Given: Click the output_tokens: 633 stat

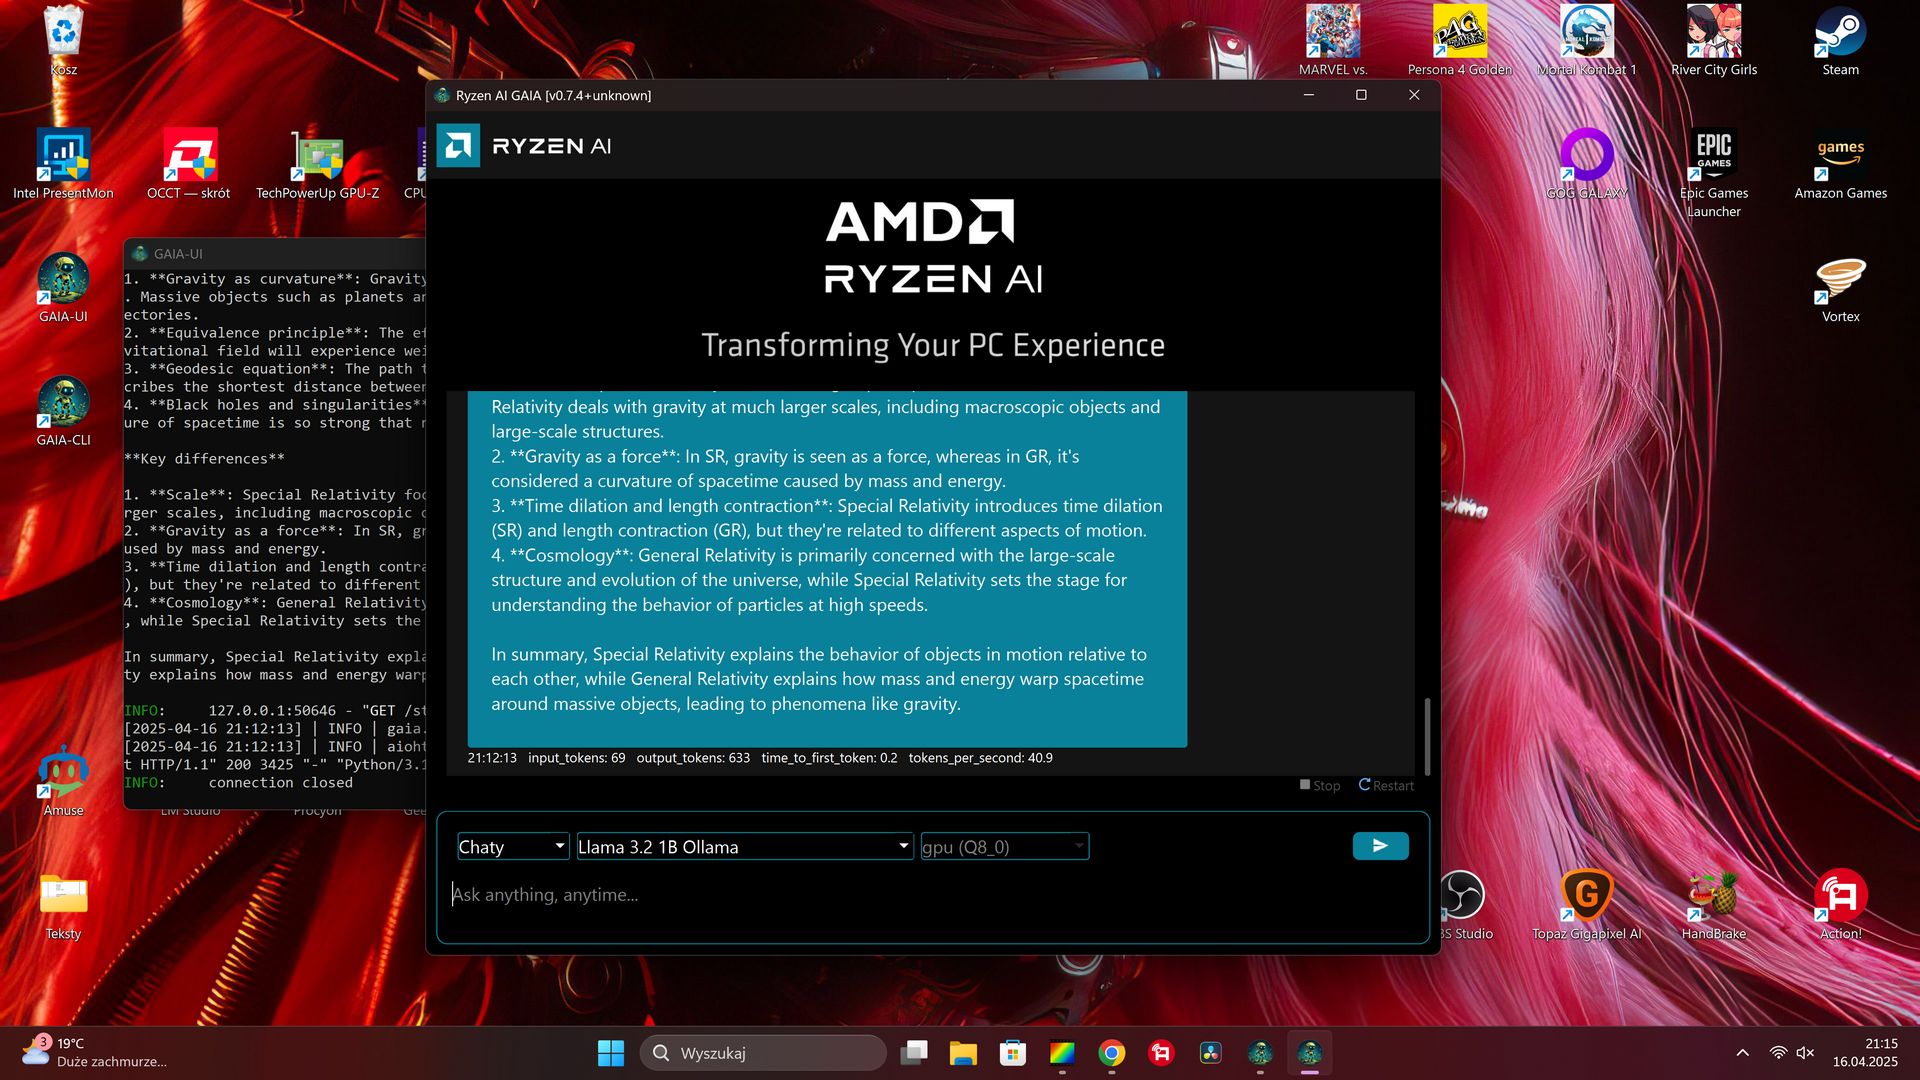Looking at the screenshot, I should click(x=693, y=758).
